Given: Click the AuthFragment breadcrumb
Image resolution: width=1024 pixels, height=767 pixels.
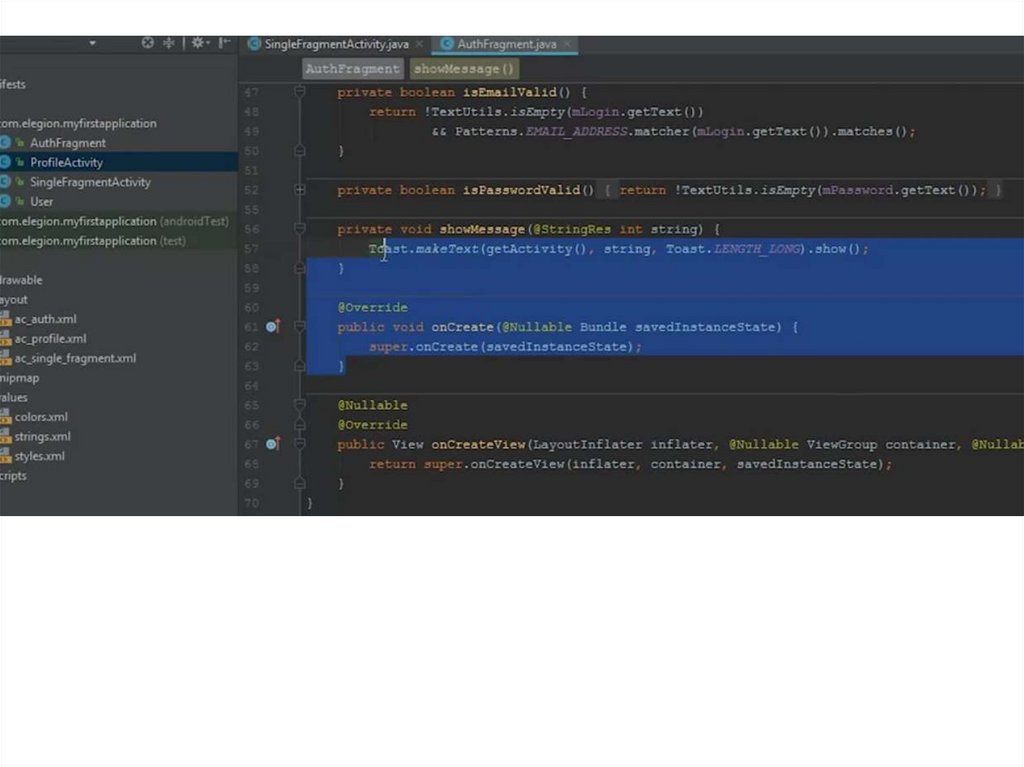Looking at the screenshot, I should 352,69.
